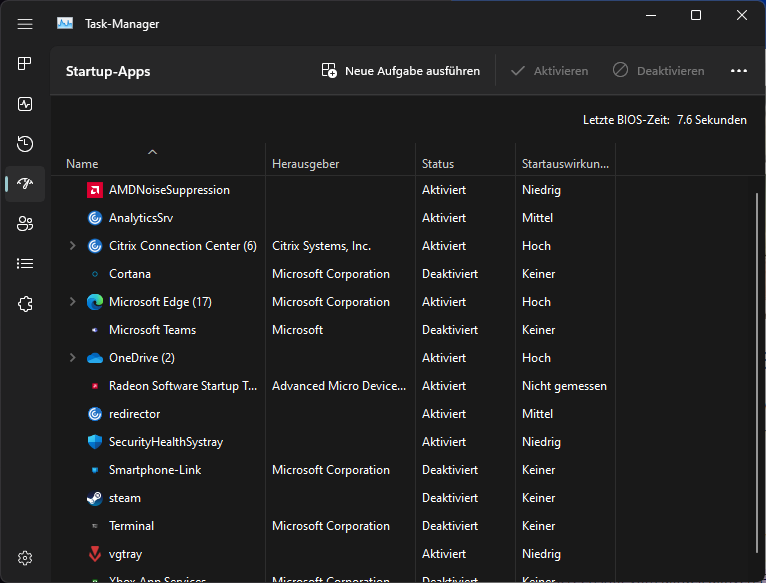
Task: Click the steam app icon
Action: tap(95, 498)
